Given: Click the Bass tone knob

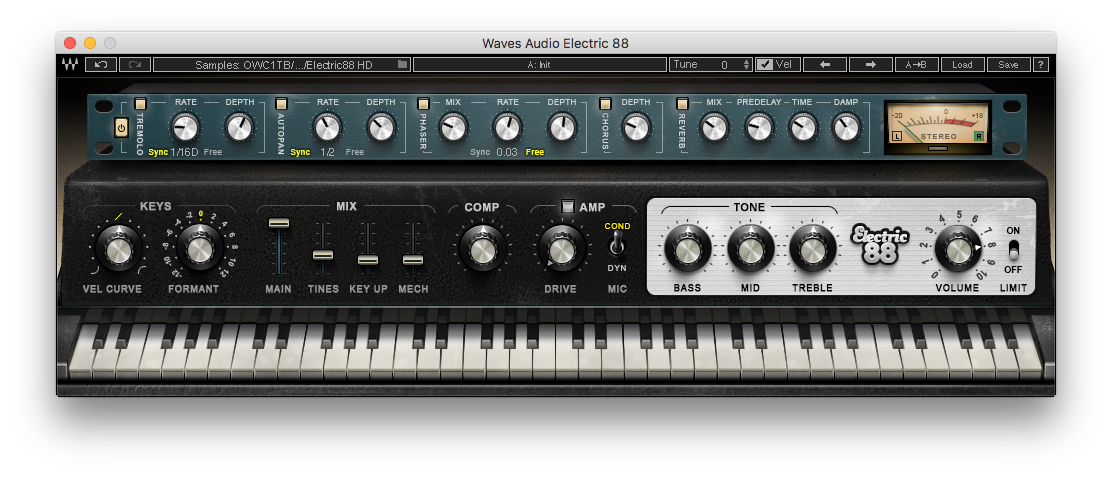Looking at the screenshot, I should [x=688, y=249].
